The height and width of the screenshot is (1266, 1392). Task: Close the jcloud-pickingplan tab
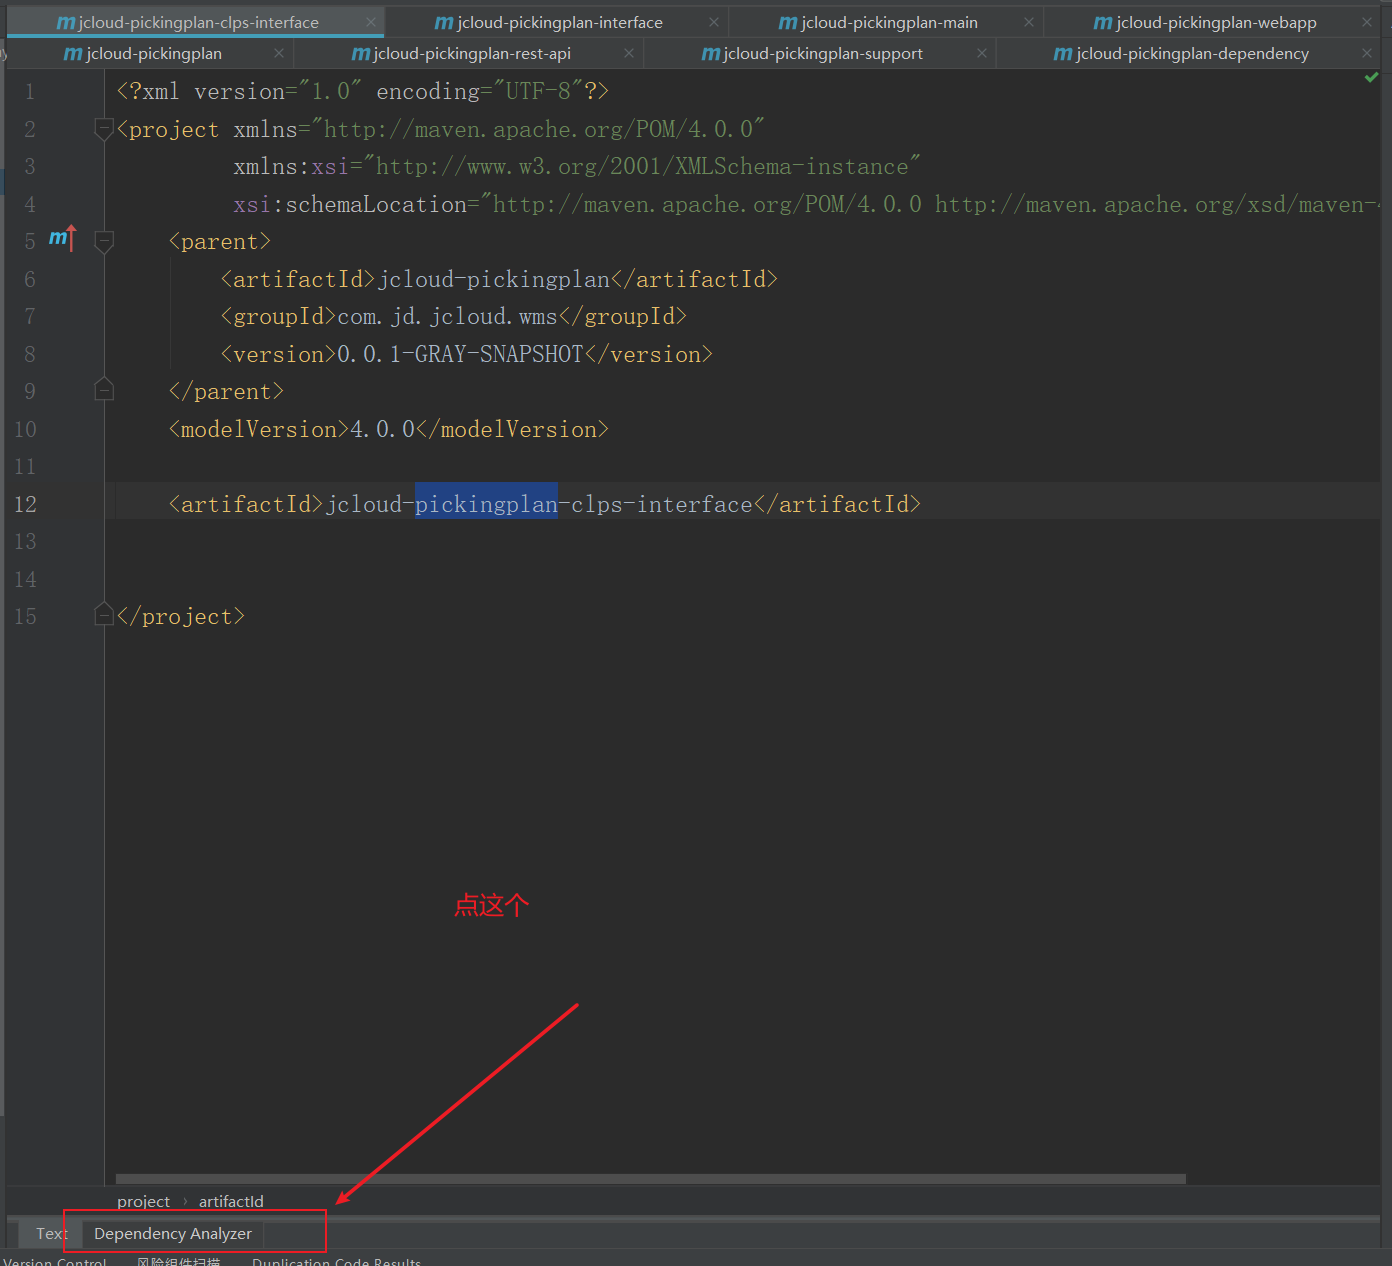pyautogui.click(x=279, y=53)
